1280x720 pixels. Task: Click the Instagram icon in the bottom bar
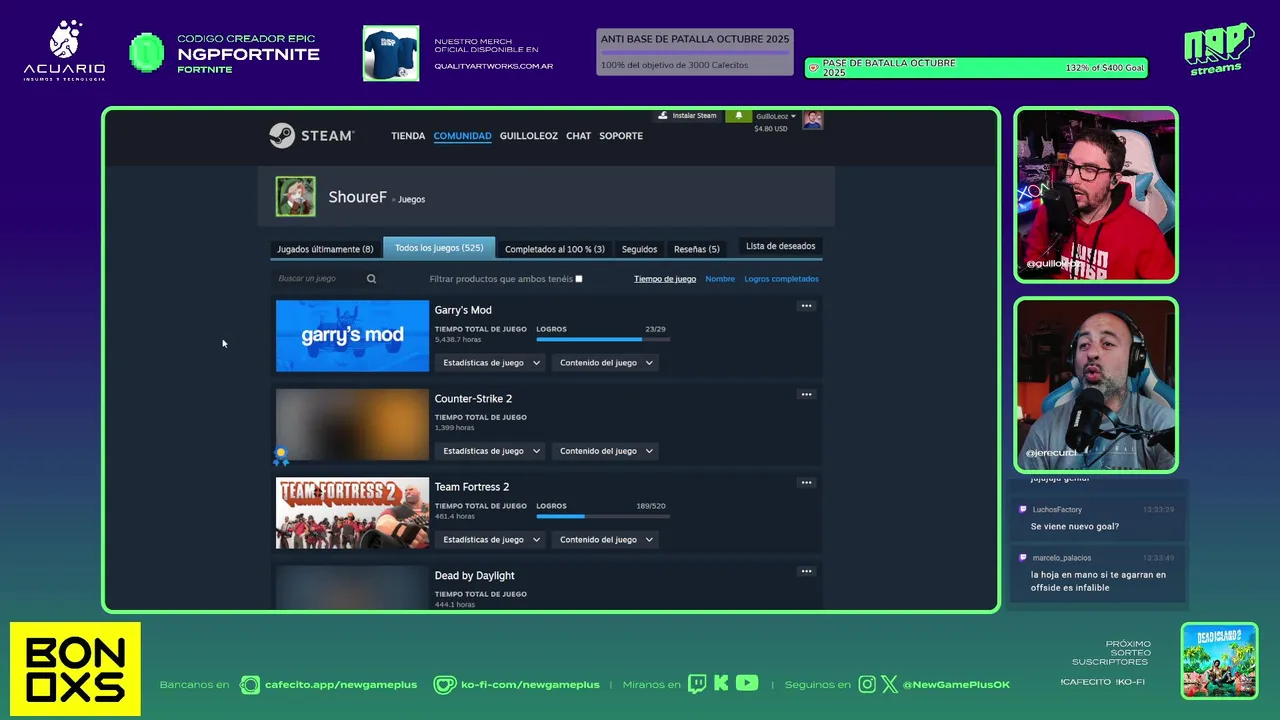pyautogui.click(x=867, y=684)
